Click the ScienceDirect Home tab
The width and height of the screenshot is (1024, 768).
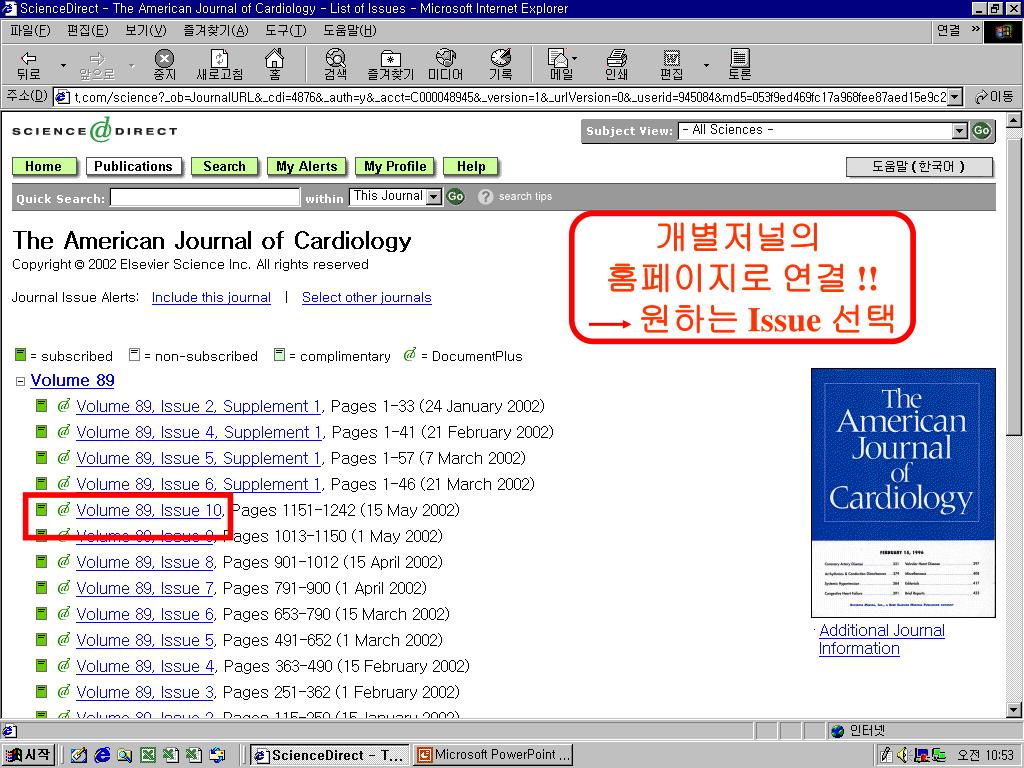click(44, 167)
